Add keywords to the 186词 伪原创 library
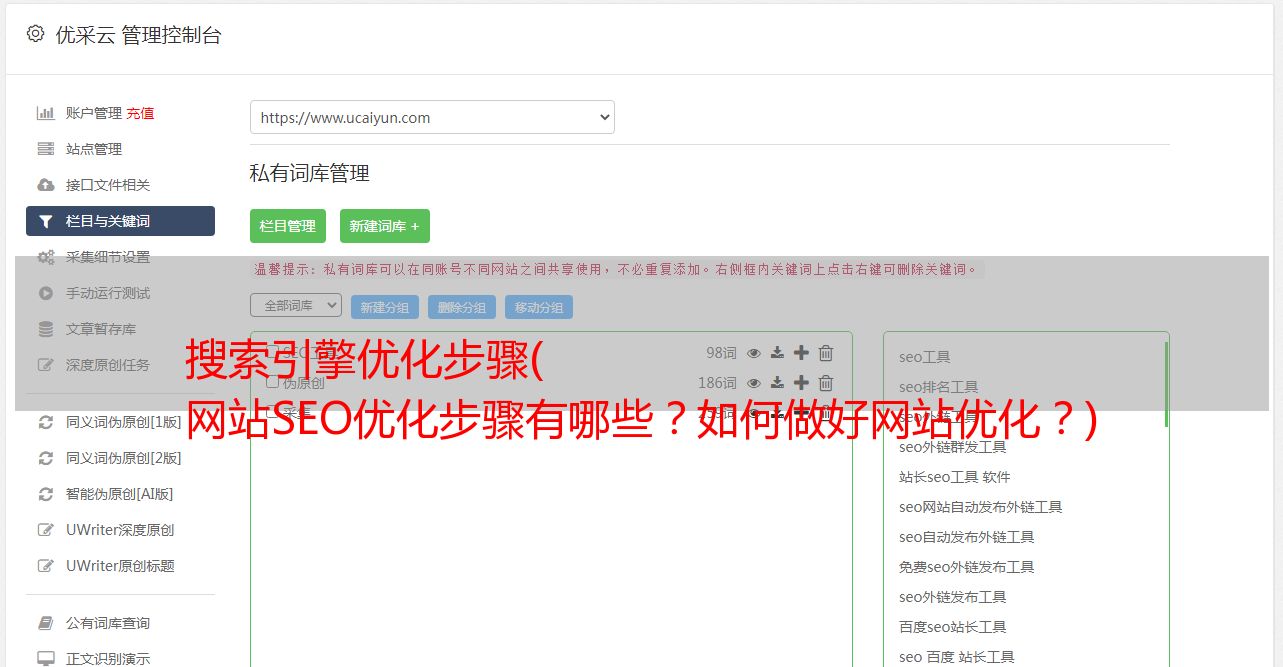The width and height of the screenshot is (1283, 667). pyautogui.click(x=802, y=383)
